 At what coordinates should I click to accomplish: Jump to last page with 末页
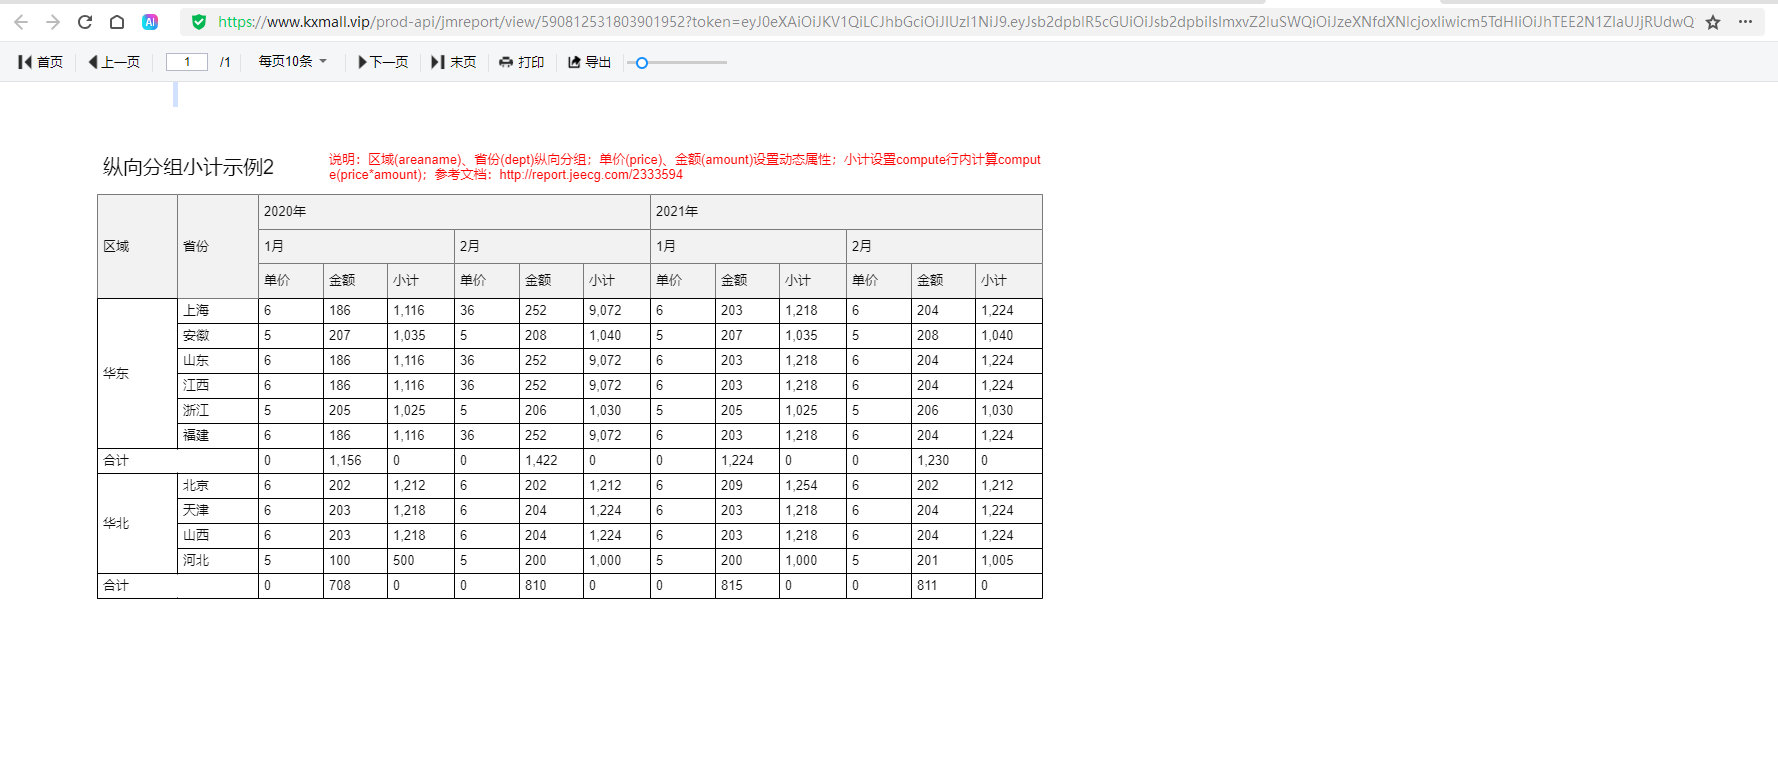[454, 62]
